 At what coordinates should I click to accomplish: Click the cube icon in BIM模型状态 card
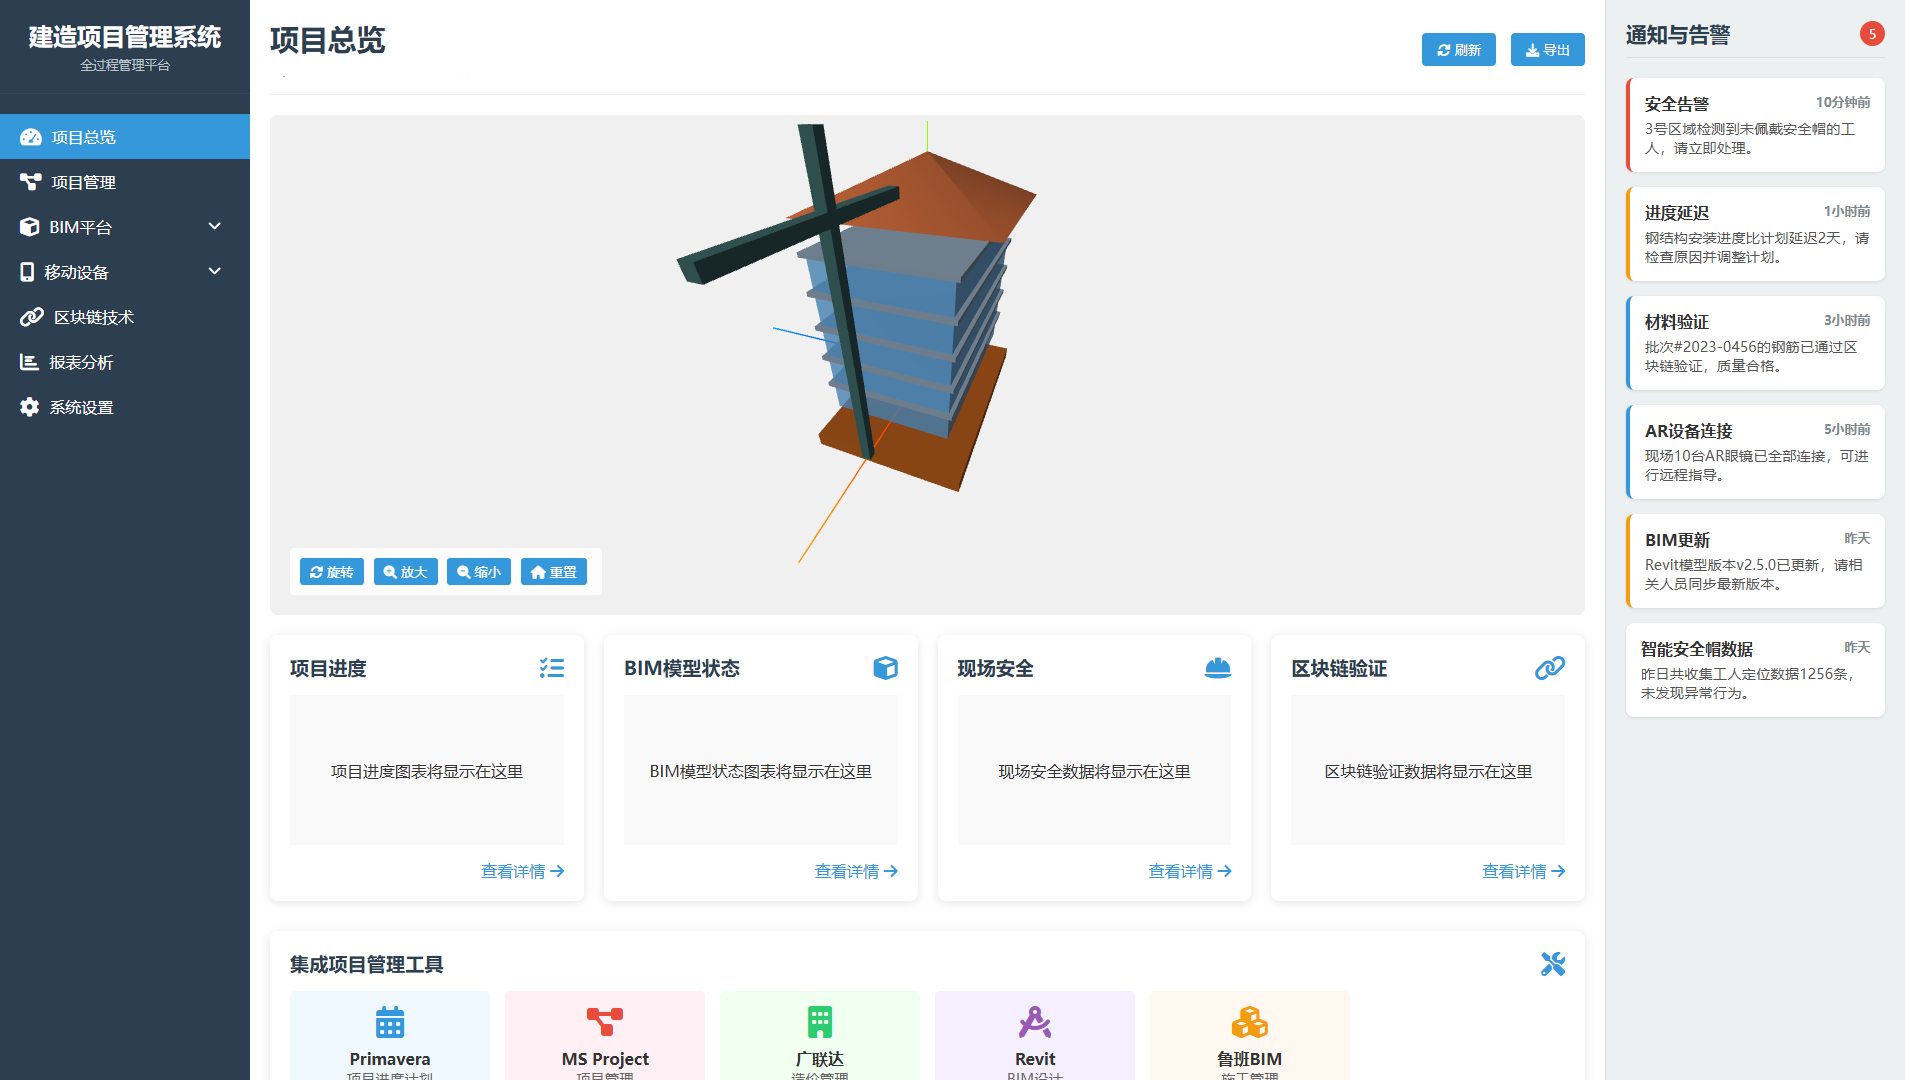tap(885, 668)
